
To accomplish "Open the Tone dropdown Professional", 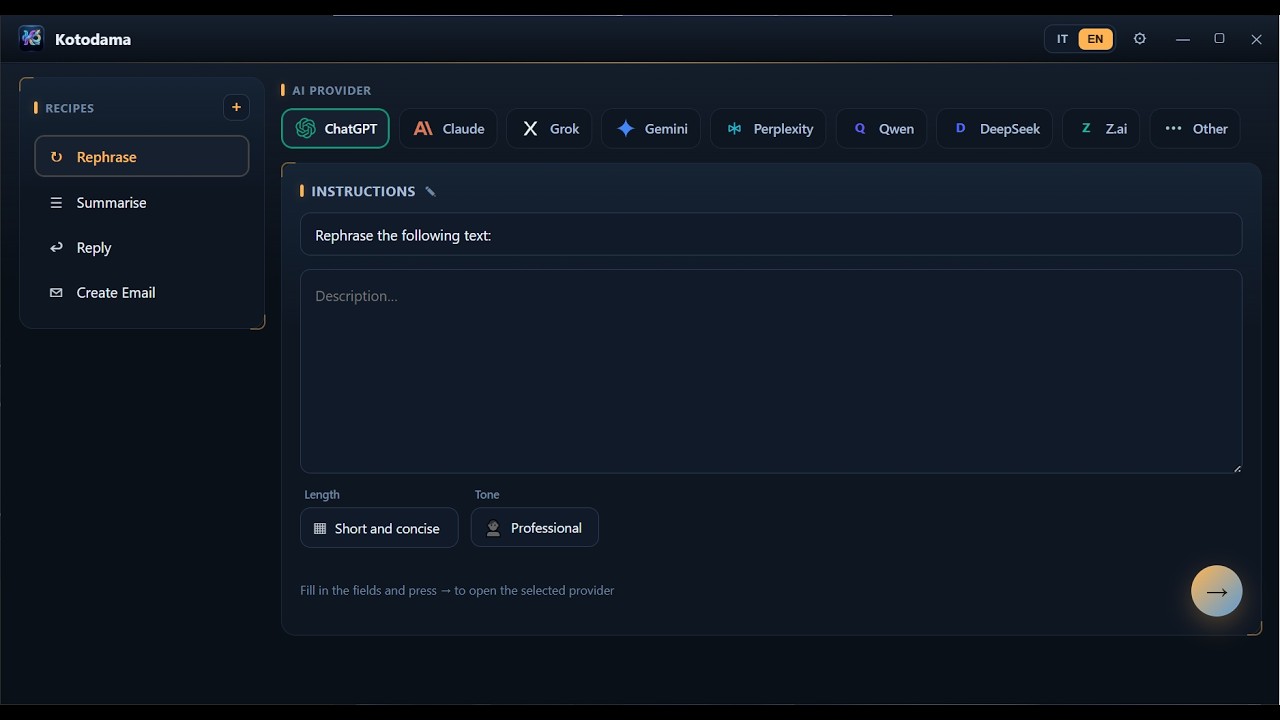I will [534, 527].
